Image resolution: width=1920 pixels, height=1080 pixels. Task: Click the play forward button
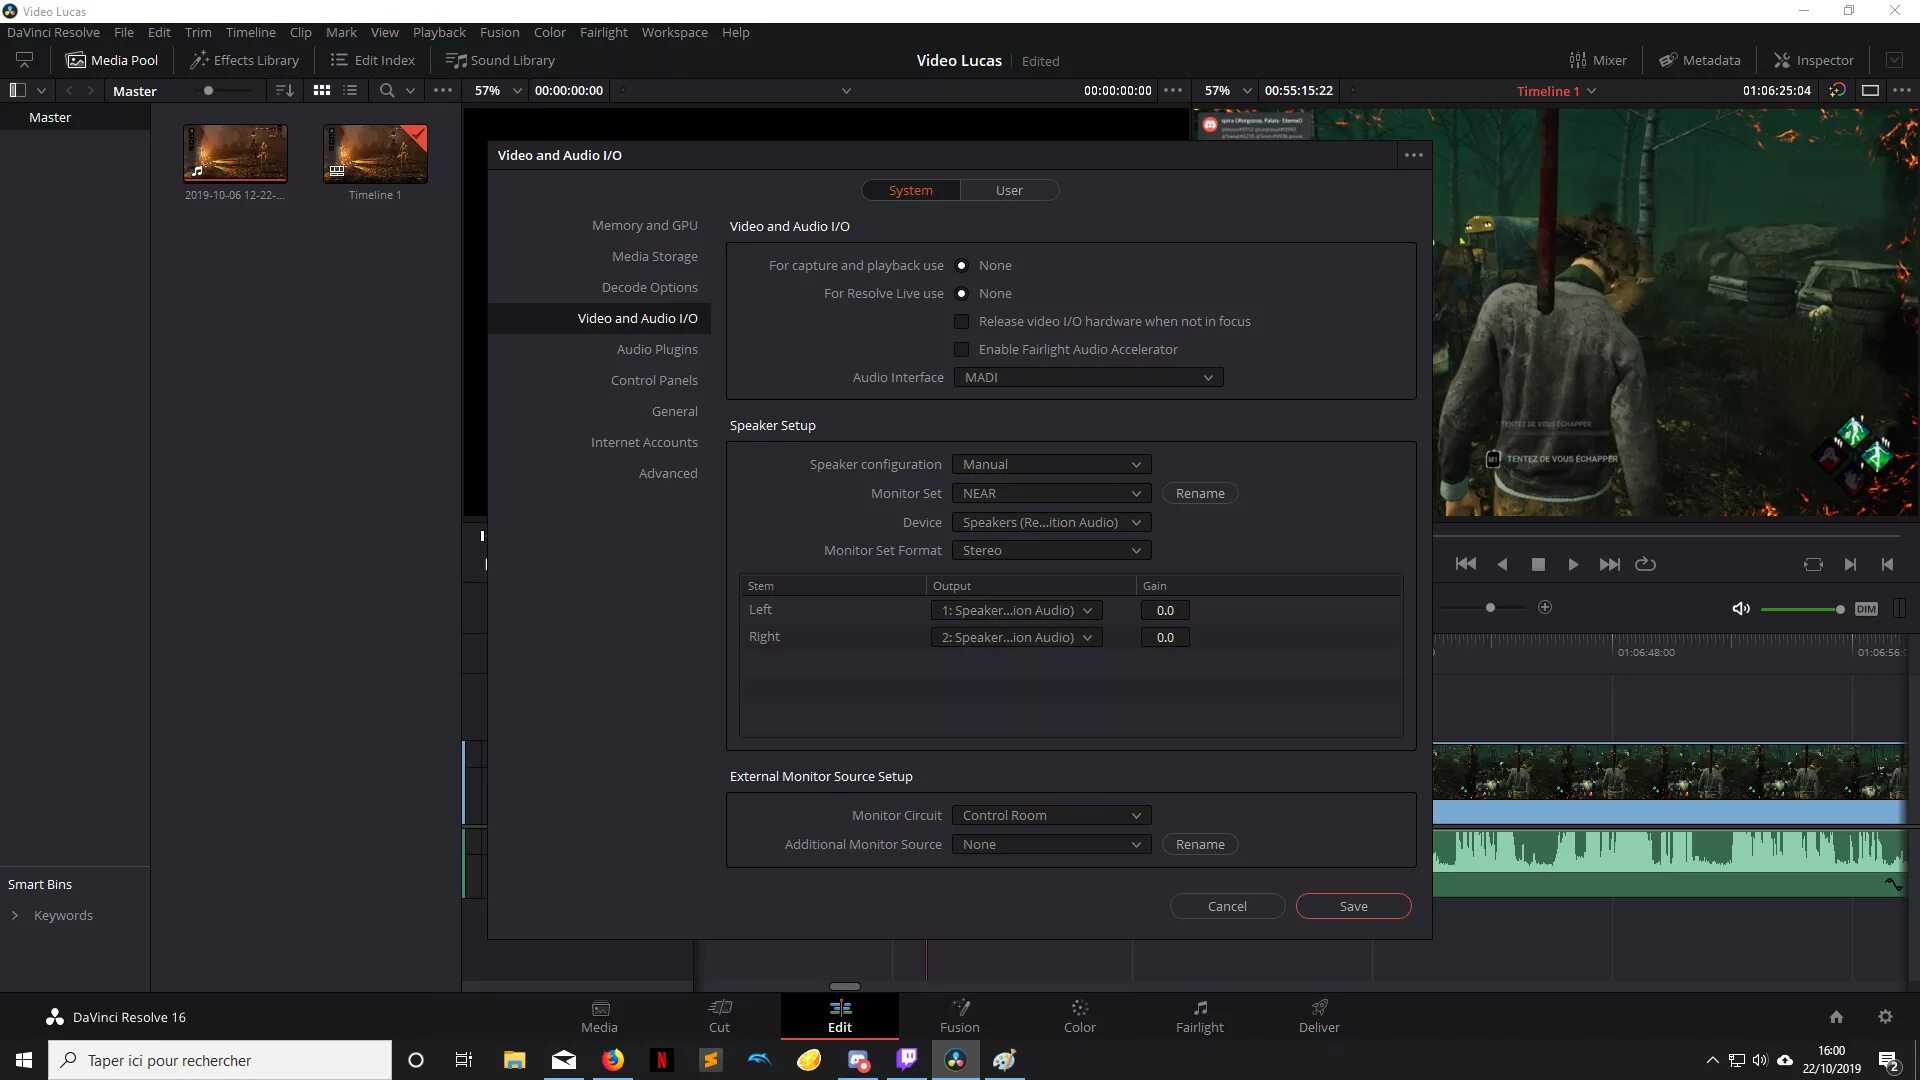(x=1573, y=564)
